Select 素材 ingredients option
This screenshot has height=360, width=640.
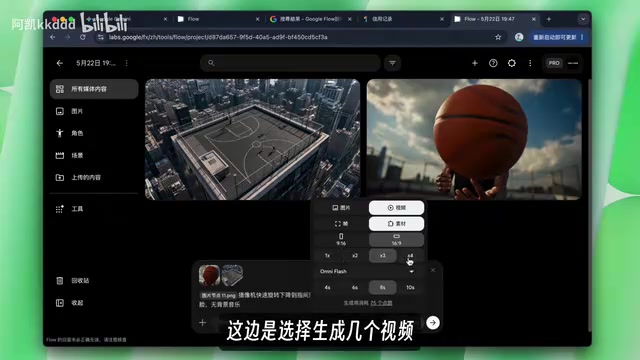tap(396, 224)
